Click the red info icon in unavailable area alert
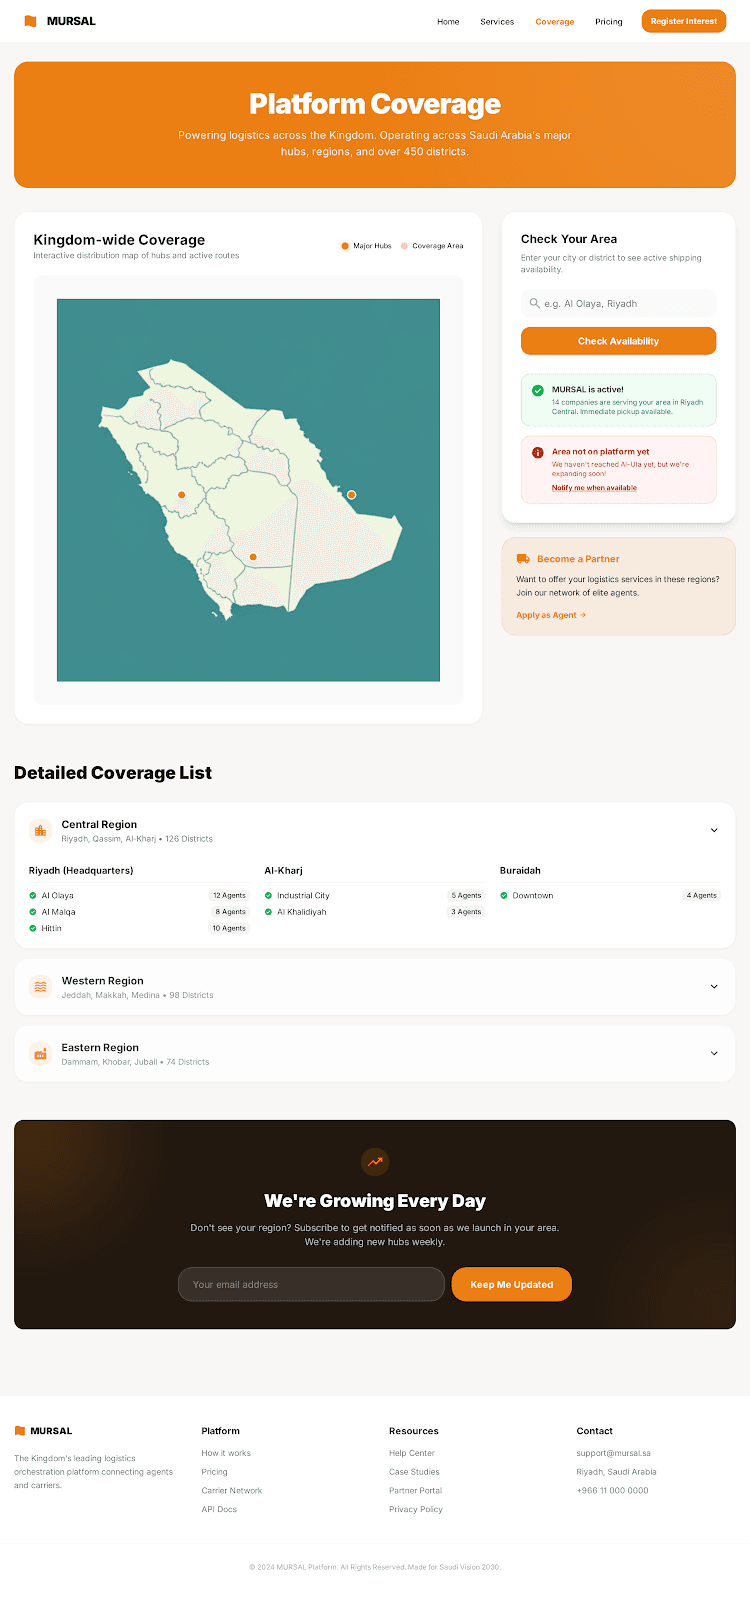Image resolution: width=750 pixels, height=1600 pixels. click(x=538, y=453)
